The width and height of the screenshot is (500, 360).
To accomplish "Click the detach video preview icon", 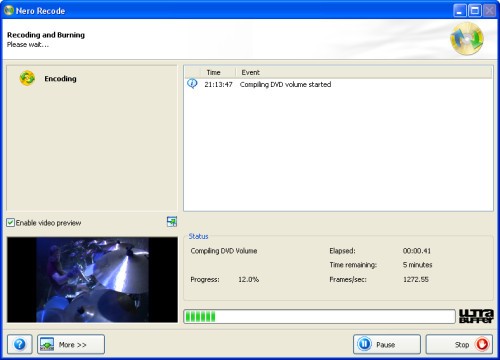I will [172, 222].
